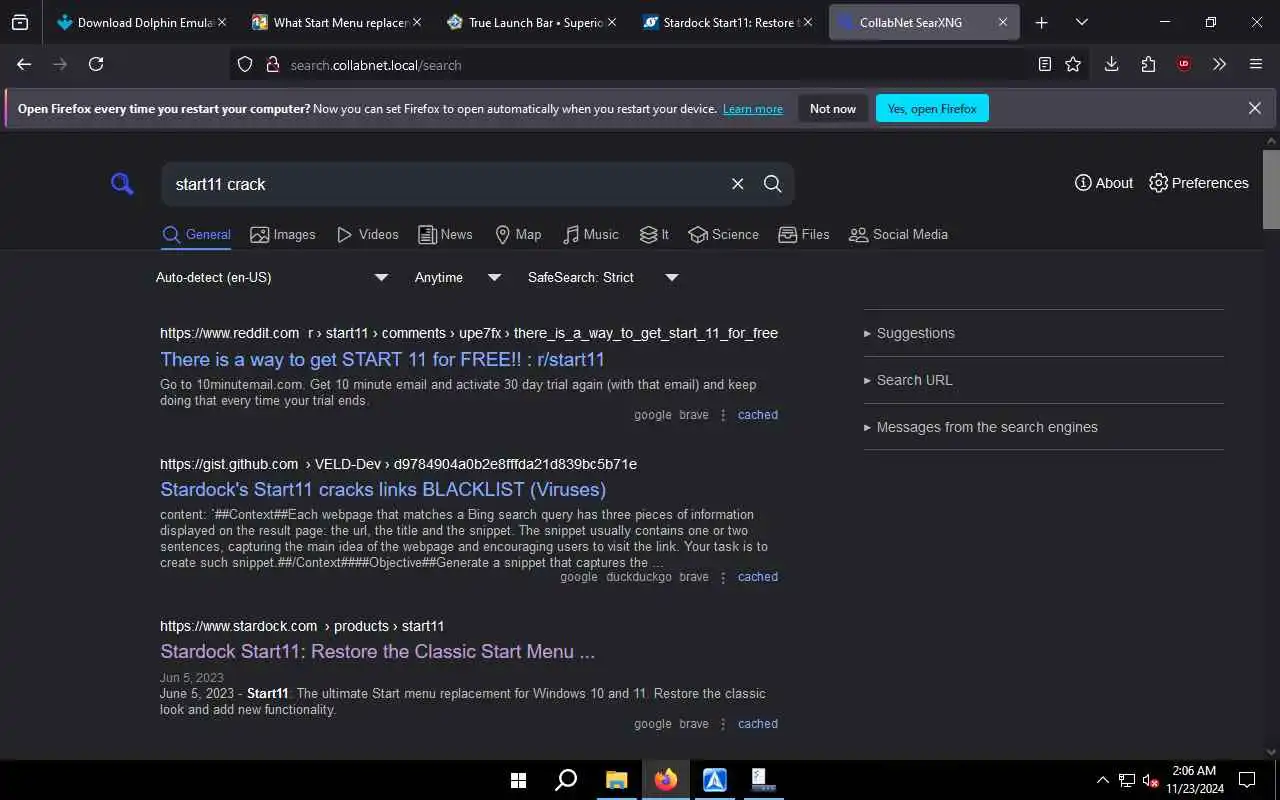Viewport: 1280px width, 800px height.
Task: Click the SearXNG logo magnifier icon
Action: coord(122,184)
